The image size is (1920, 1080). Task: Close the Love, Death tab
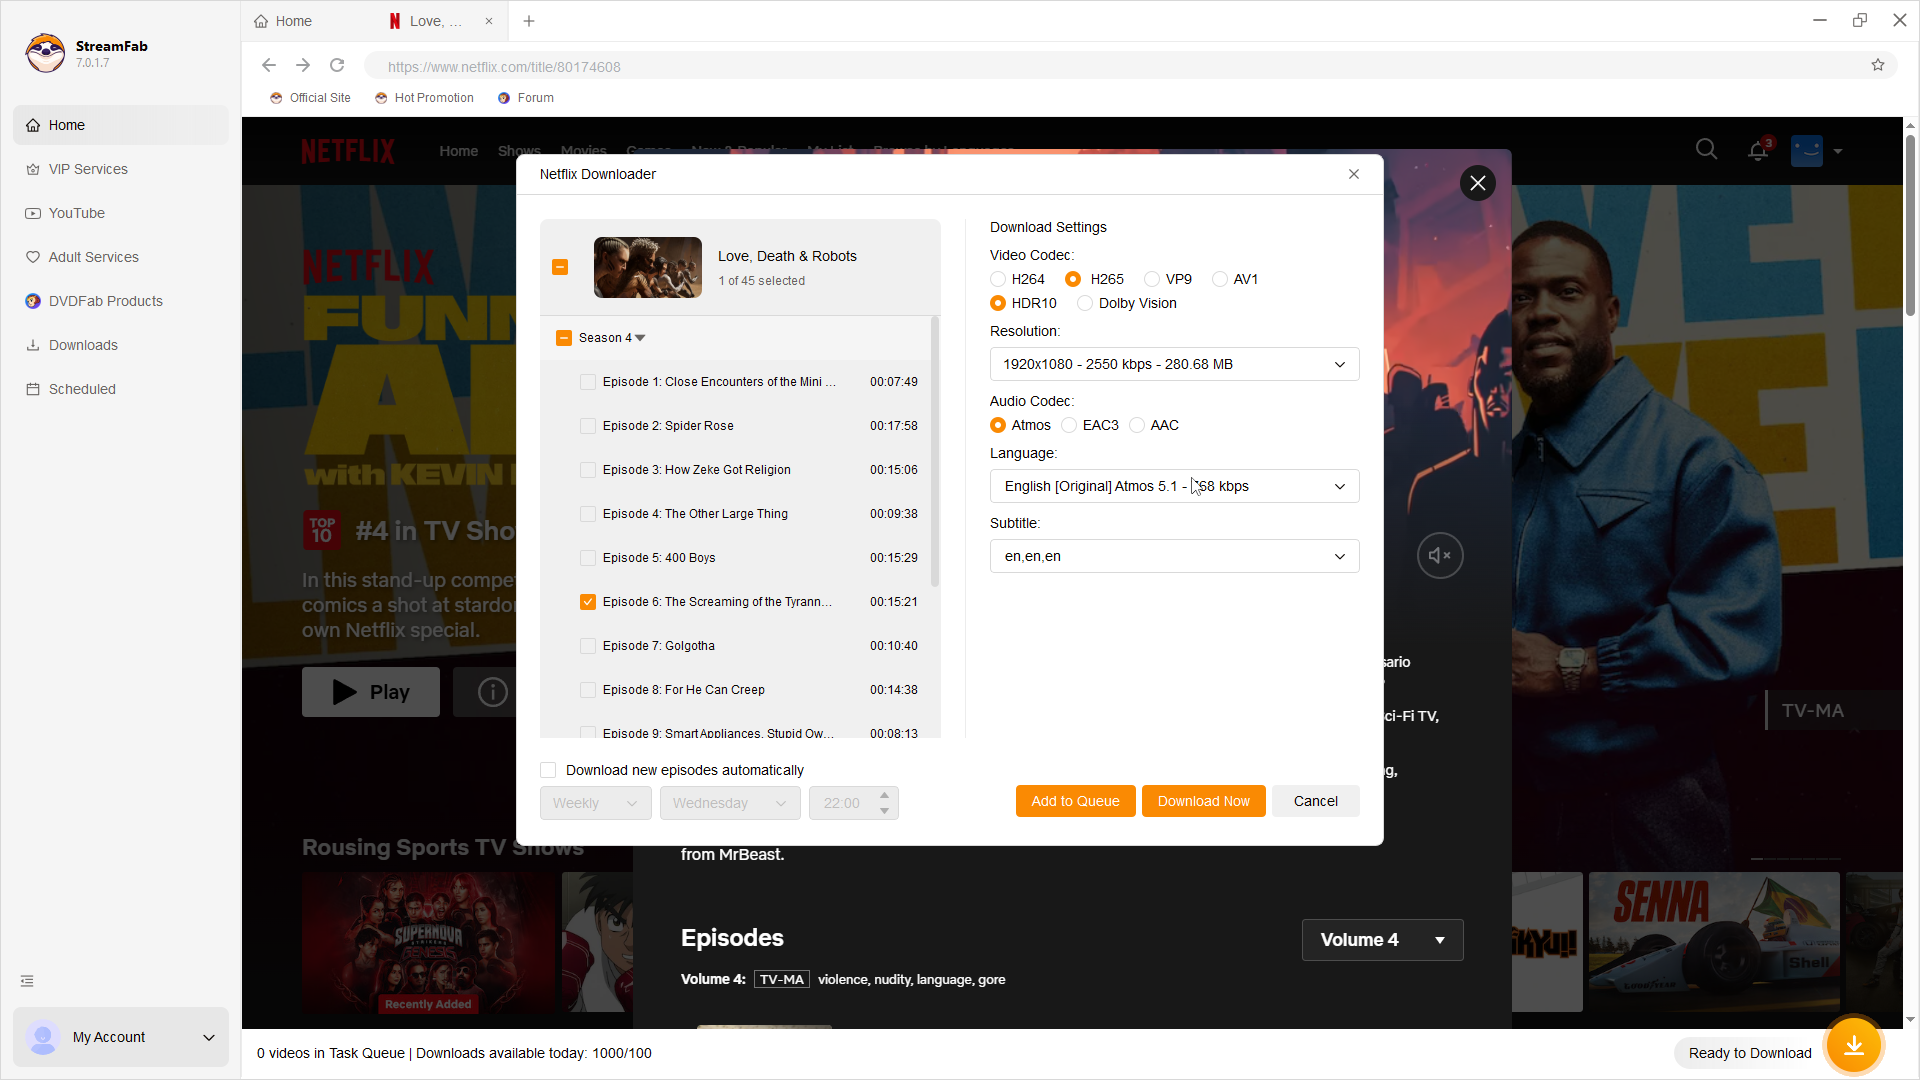point(489,21)
